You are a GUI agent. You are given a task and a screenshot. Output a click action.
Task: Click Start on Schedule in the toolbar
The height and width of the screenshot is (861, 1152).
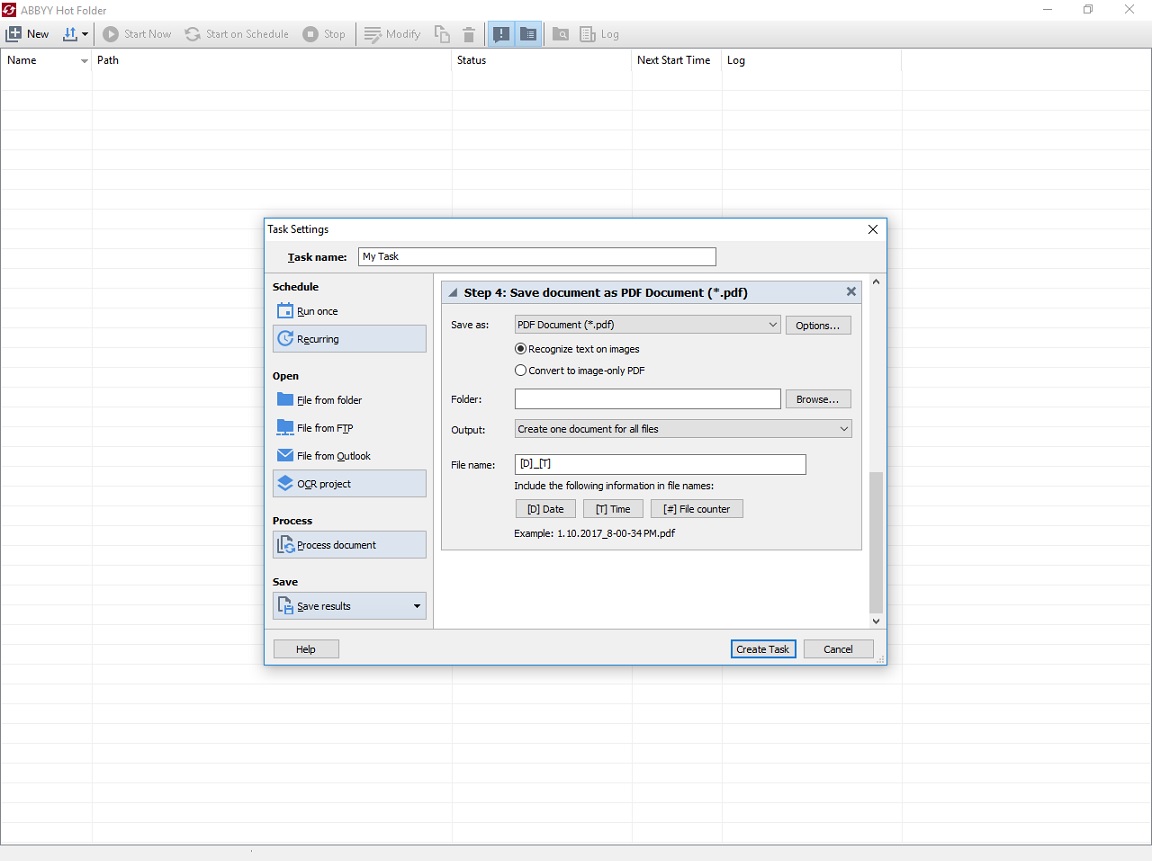pos(237,34)
